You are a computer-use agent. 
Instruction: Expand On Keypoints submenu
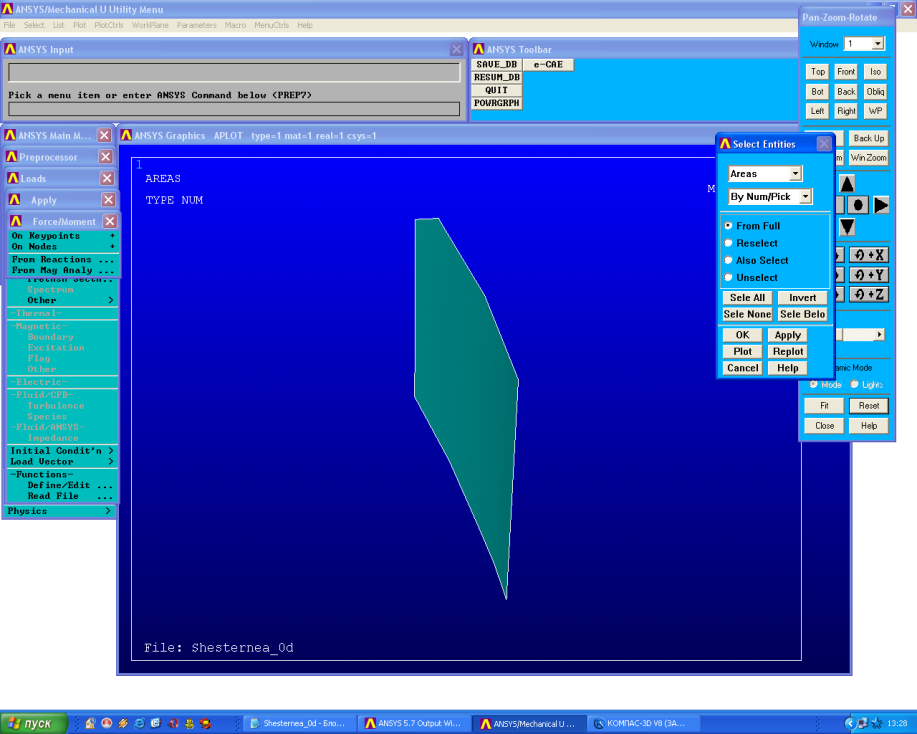(x=63, y=236)
